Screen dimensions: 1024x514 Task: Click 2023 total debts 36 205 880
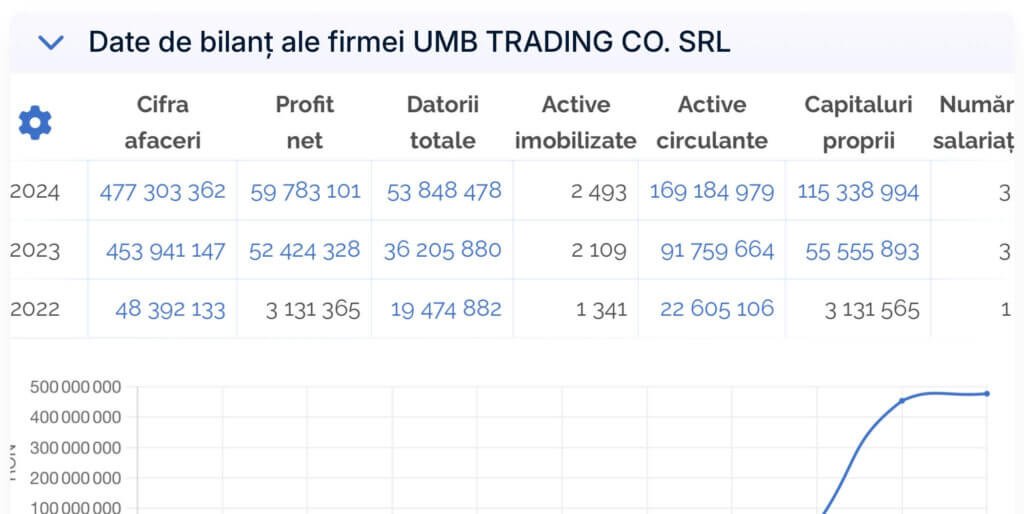point(443,249)
